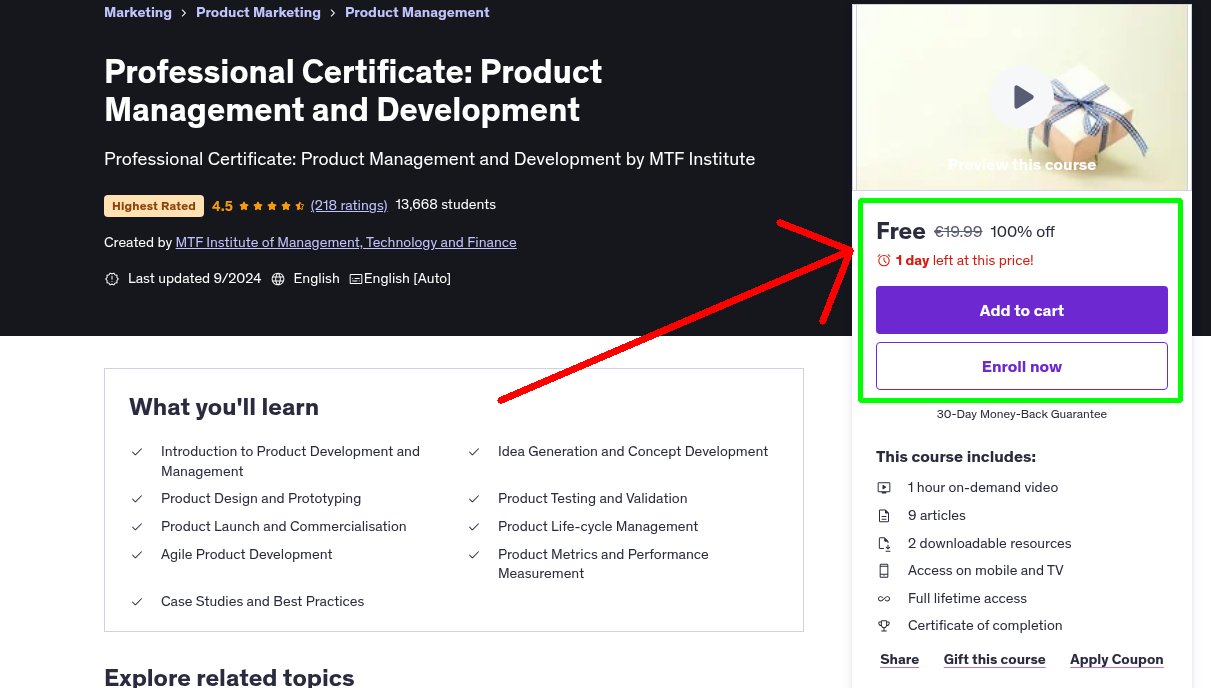Click the globe language icon
This screenshot has height=688, width=1211.
pyautogui.click(x=278, y=279)
